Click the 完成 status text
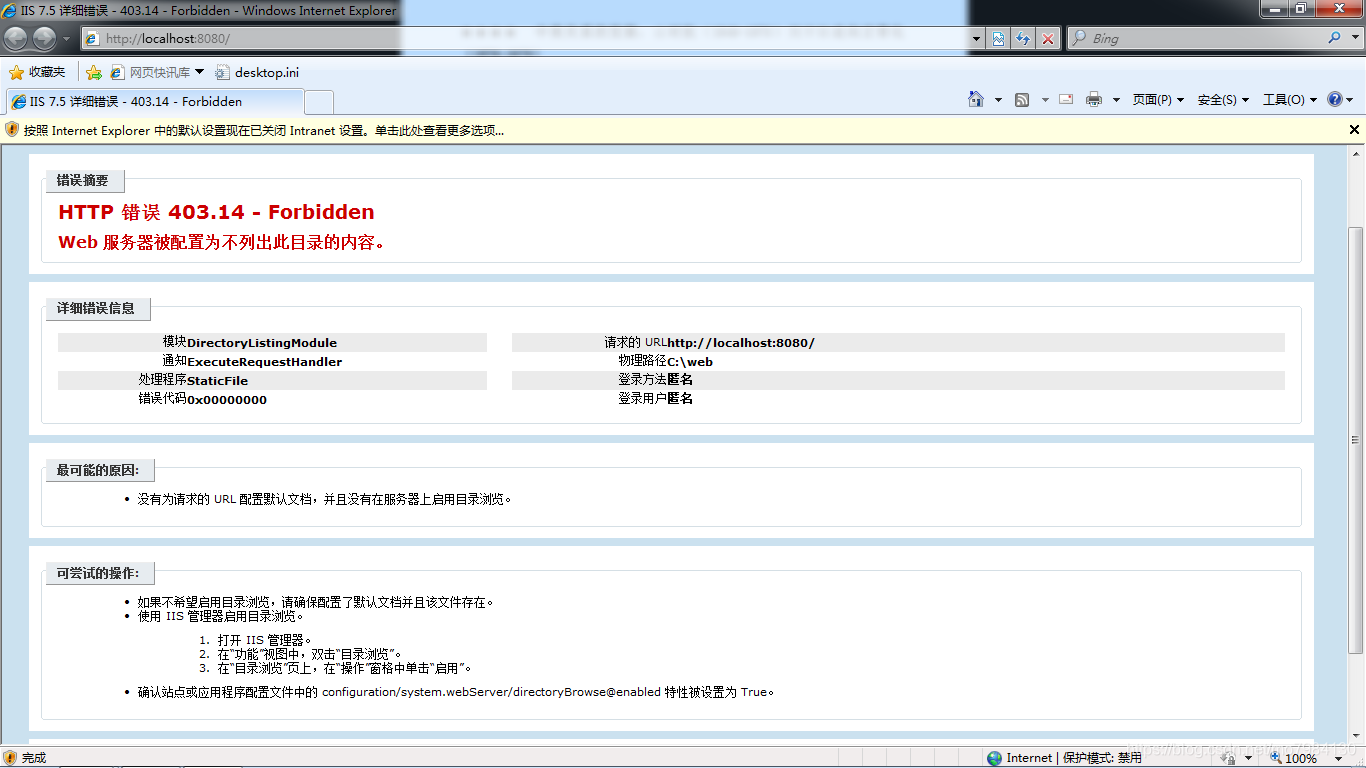Image resolution: width=1366 pixels, height=768 pixels. [34, 758]
